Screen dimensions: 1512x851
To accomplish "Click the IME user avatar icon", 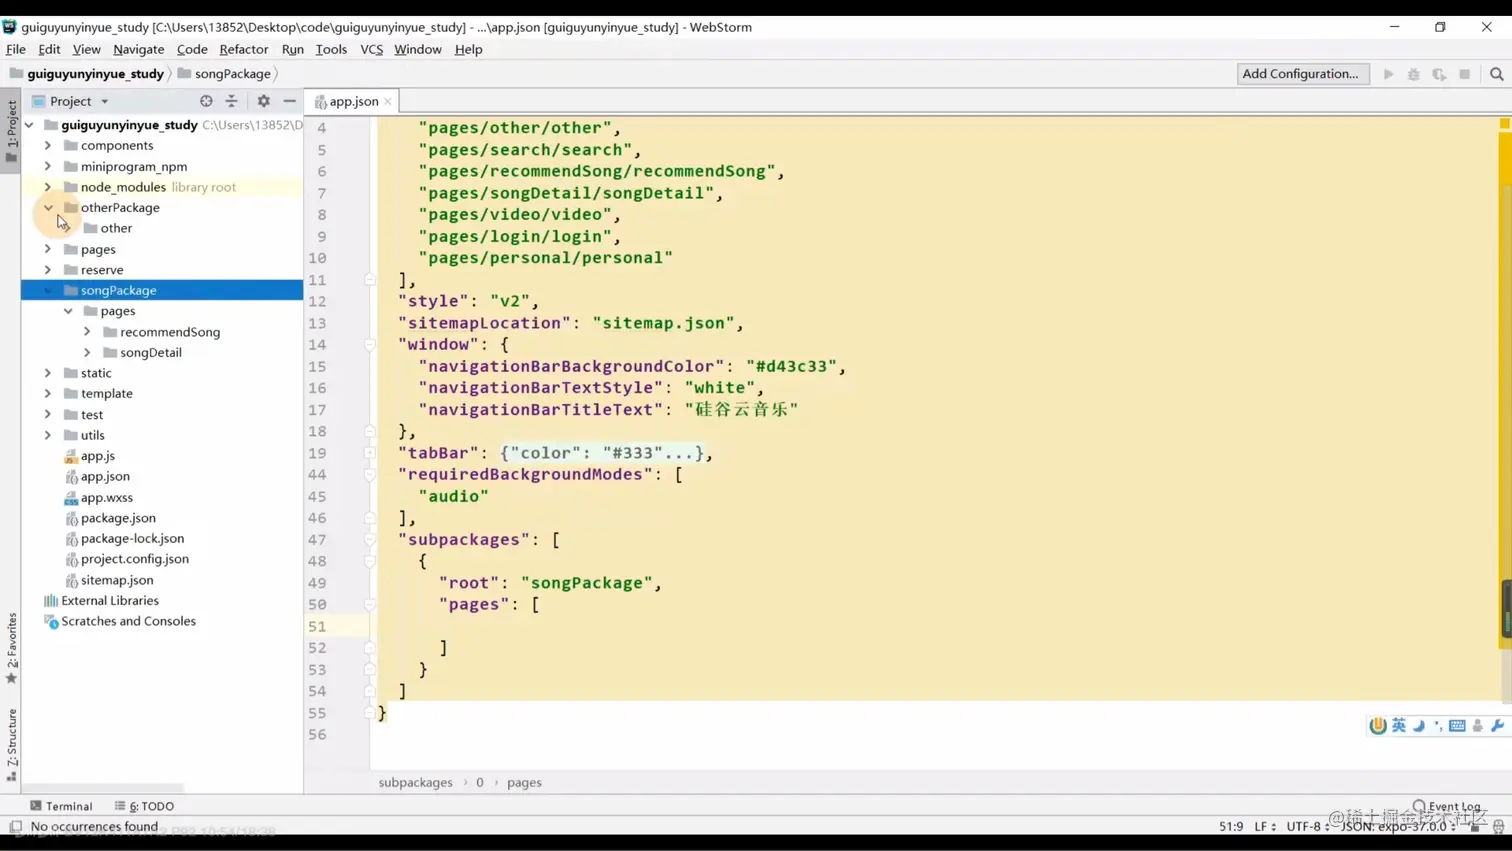I will [x=1478, y=726].
